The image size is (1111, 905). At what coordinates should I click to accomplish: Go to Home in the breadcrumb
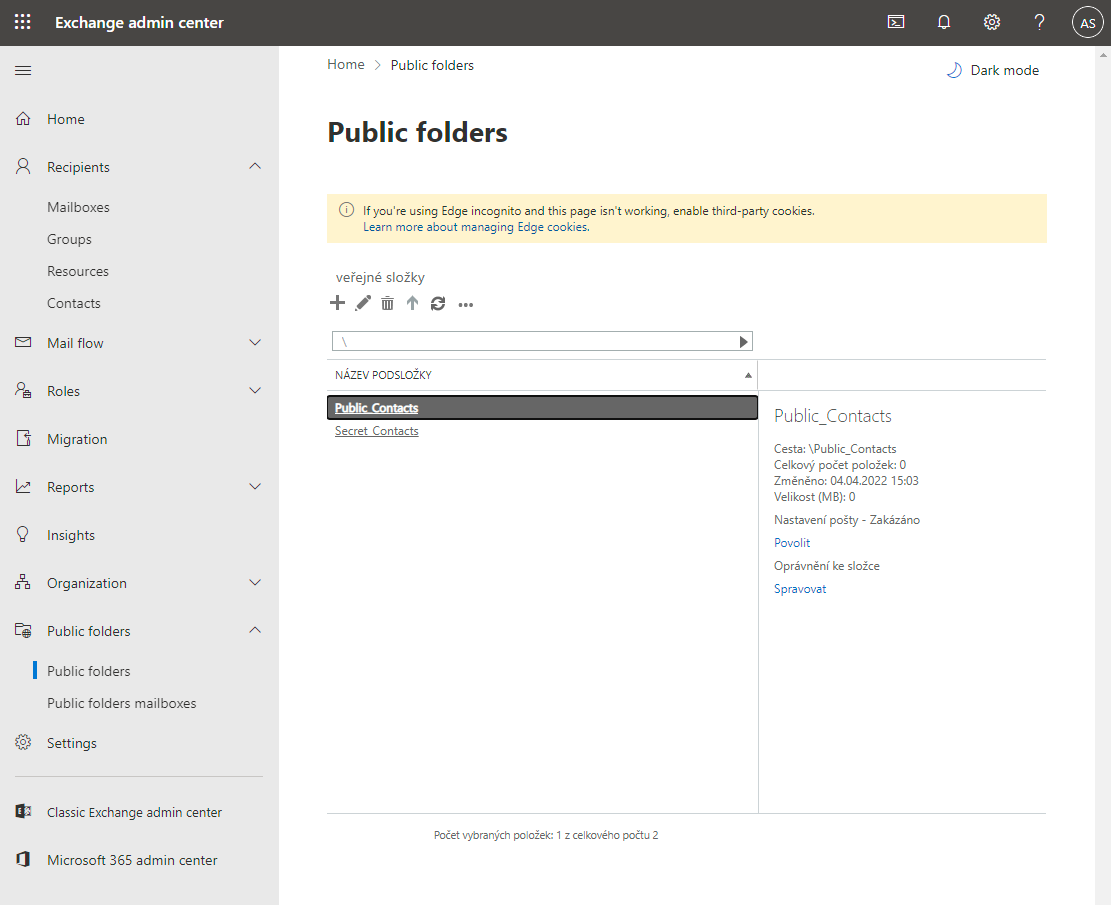(346, 64)
